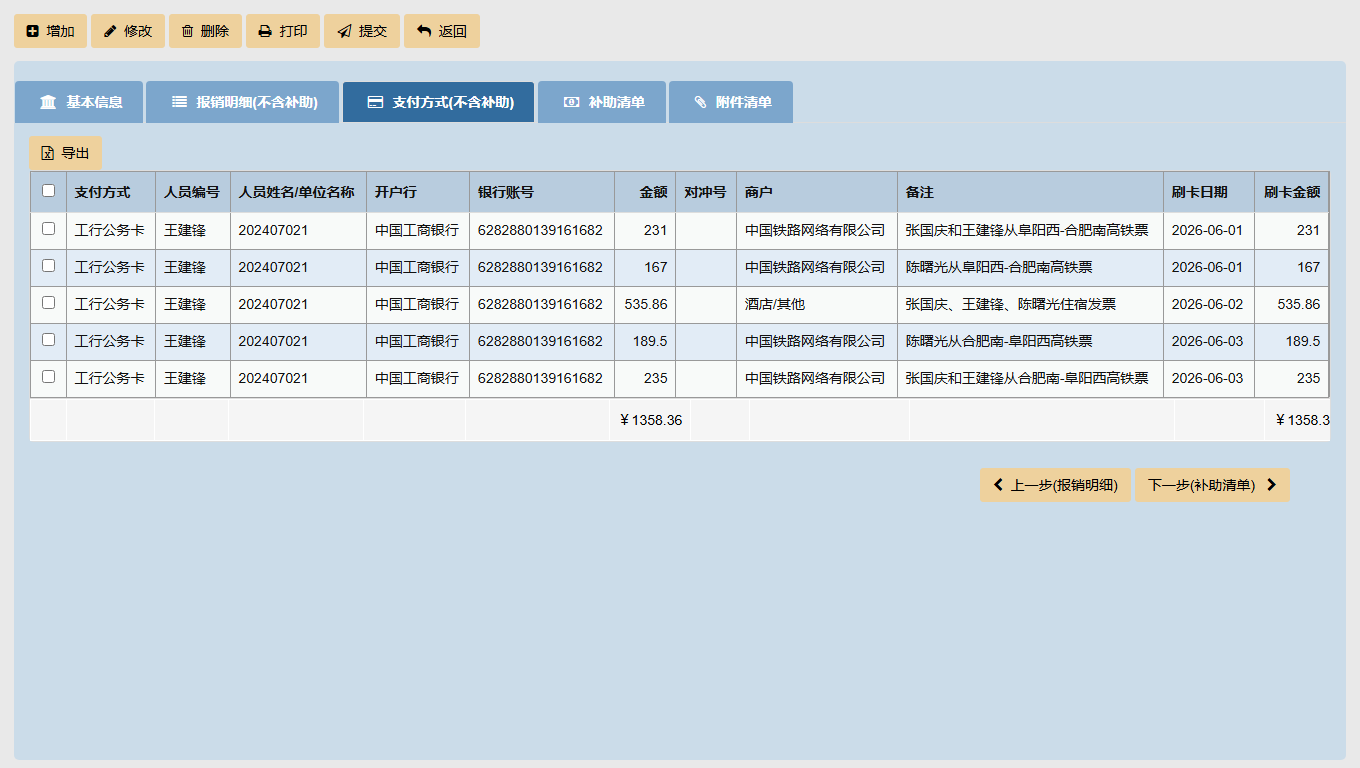Click date cell 2026-06-02
Viewport: 1360px width, 768px height.
click(1207, 304)
